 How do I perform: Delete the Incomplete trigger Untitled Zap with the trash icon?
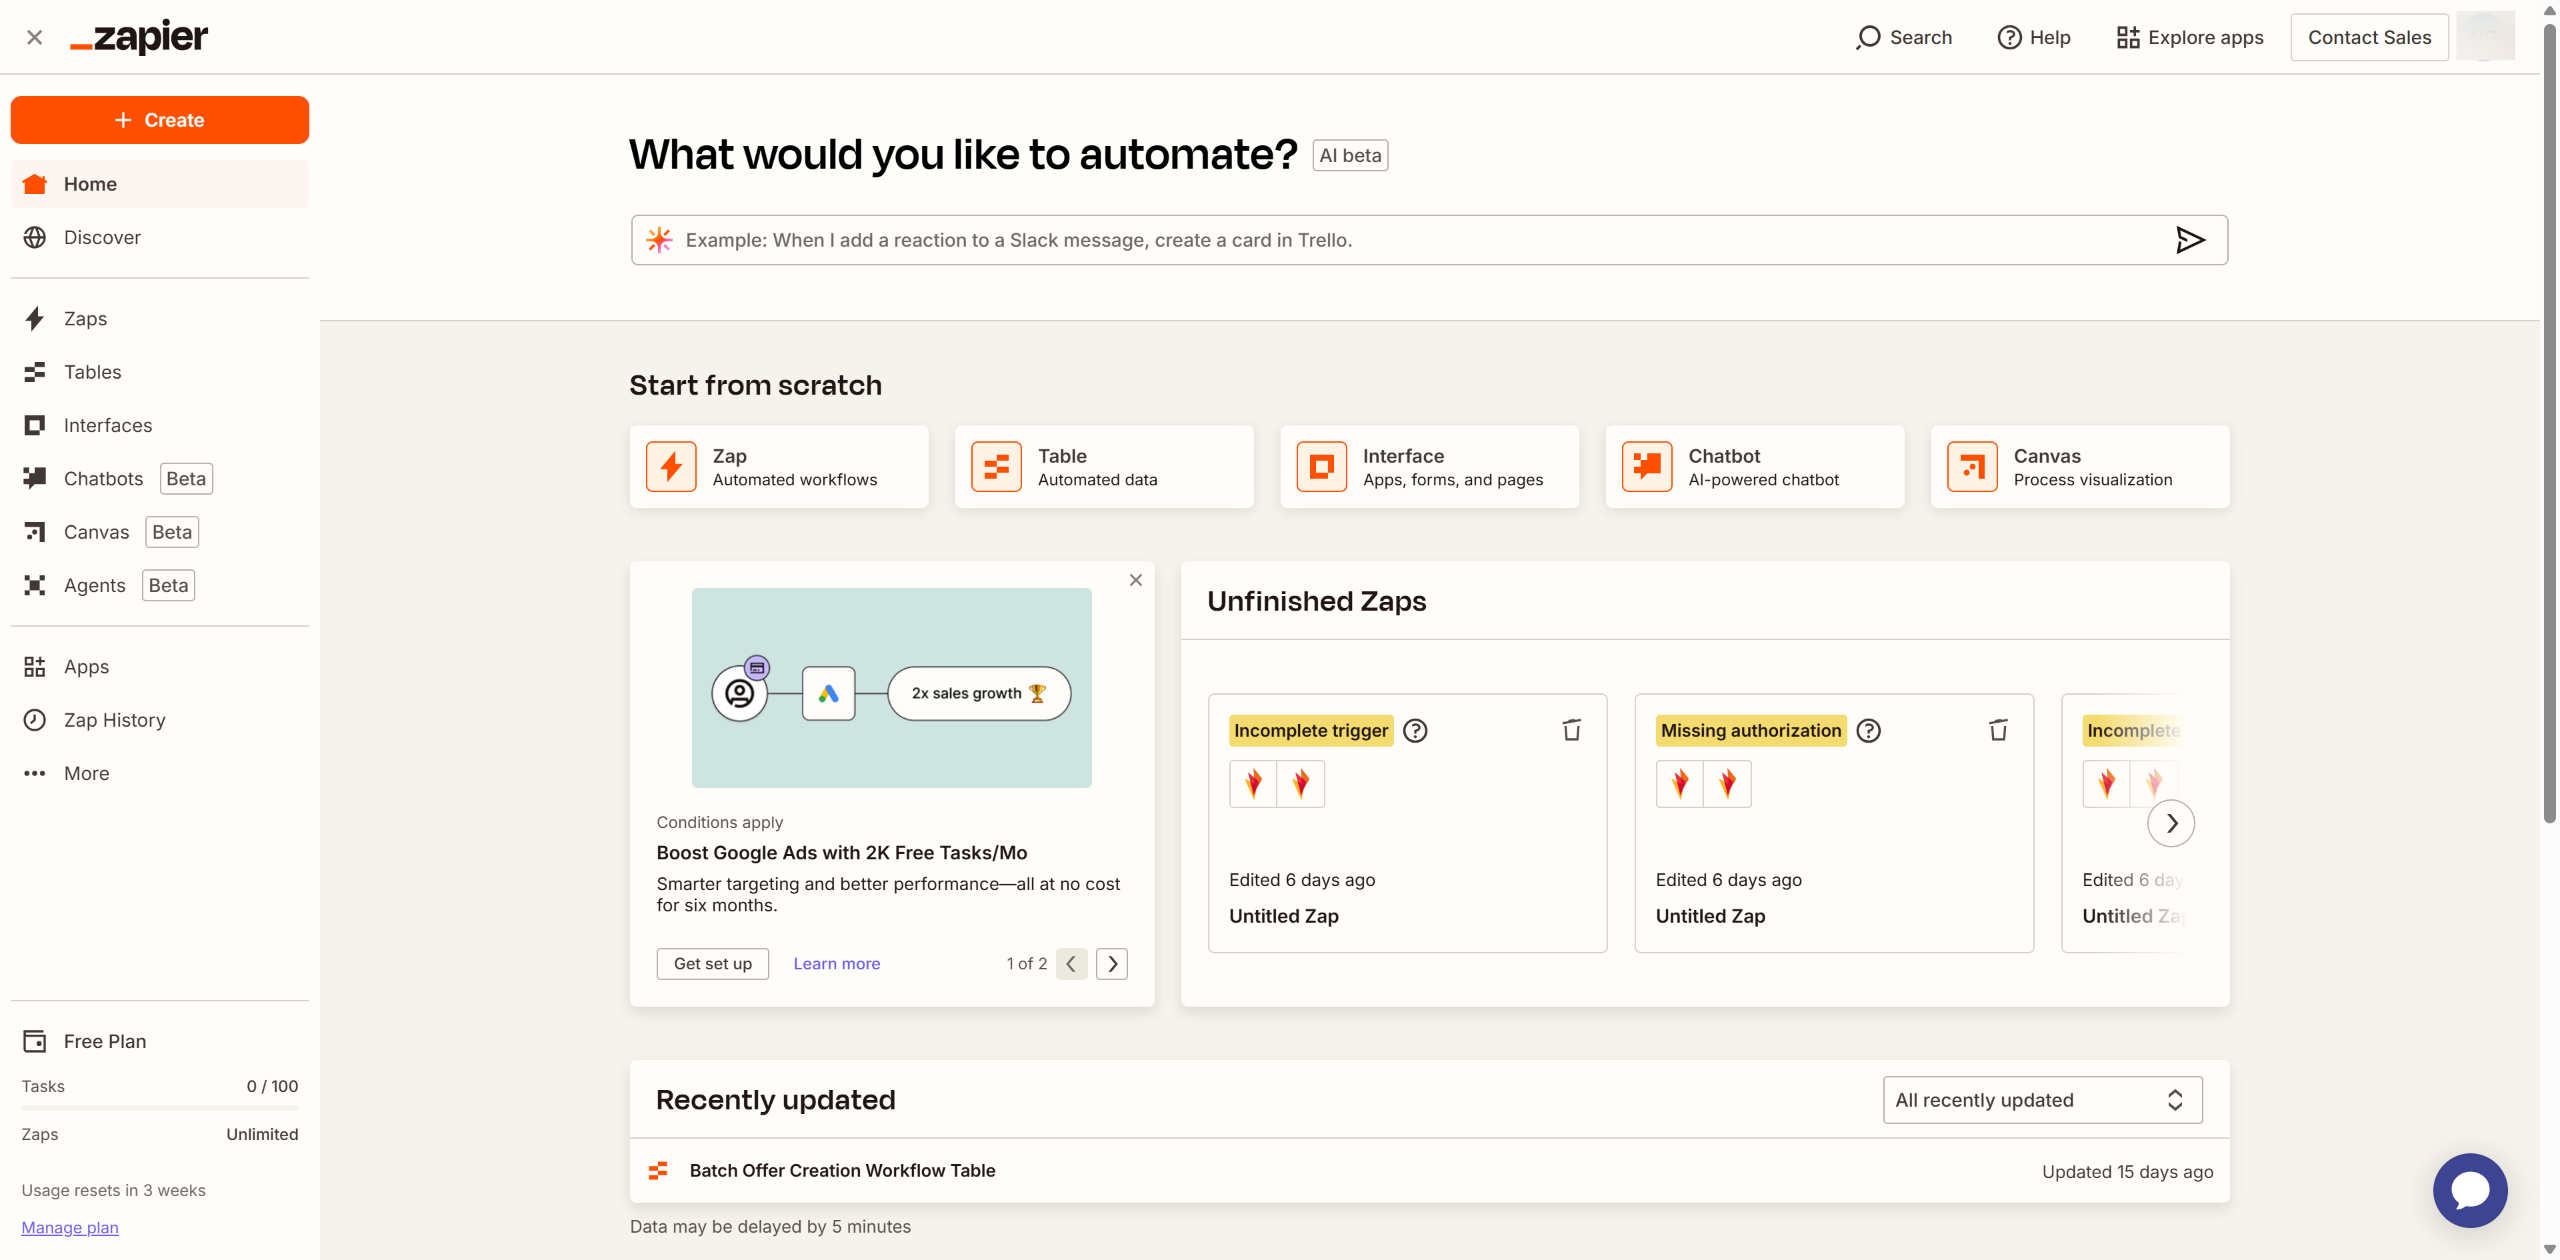coord(1572,730)
